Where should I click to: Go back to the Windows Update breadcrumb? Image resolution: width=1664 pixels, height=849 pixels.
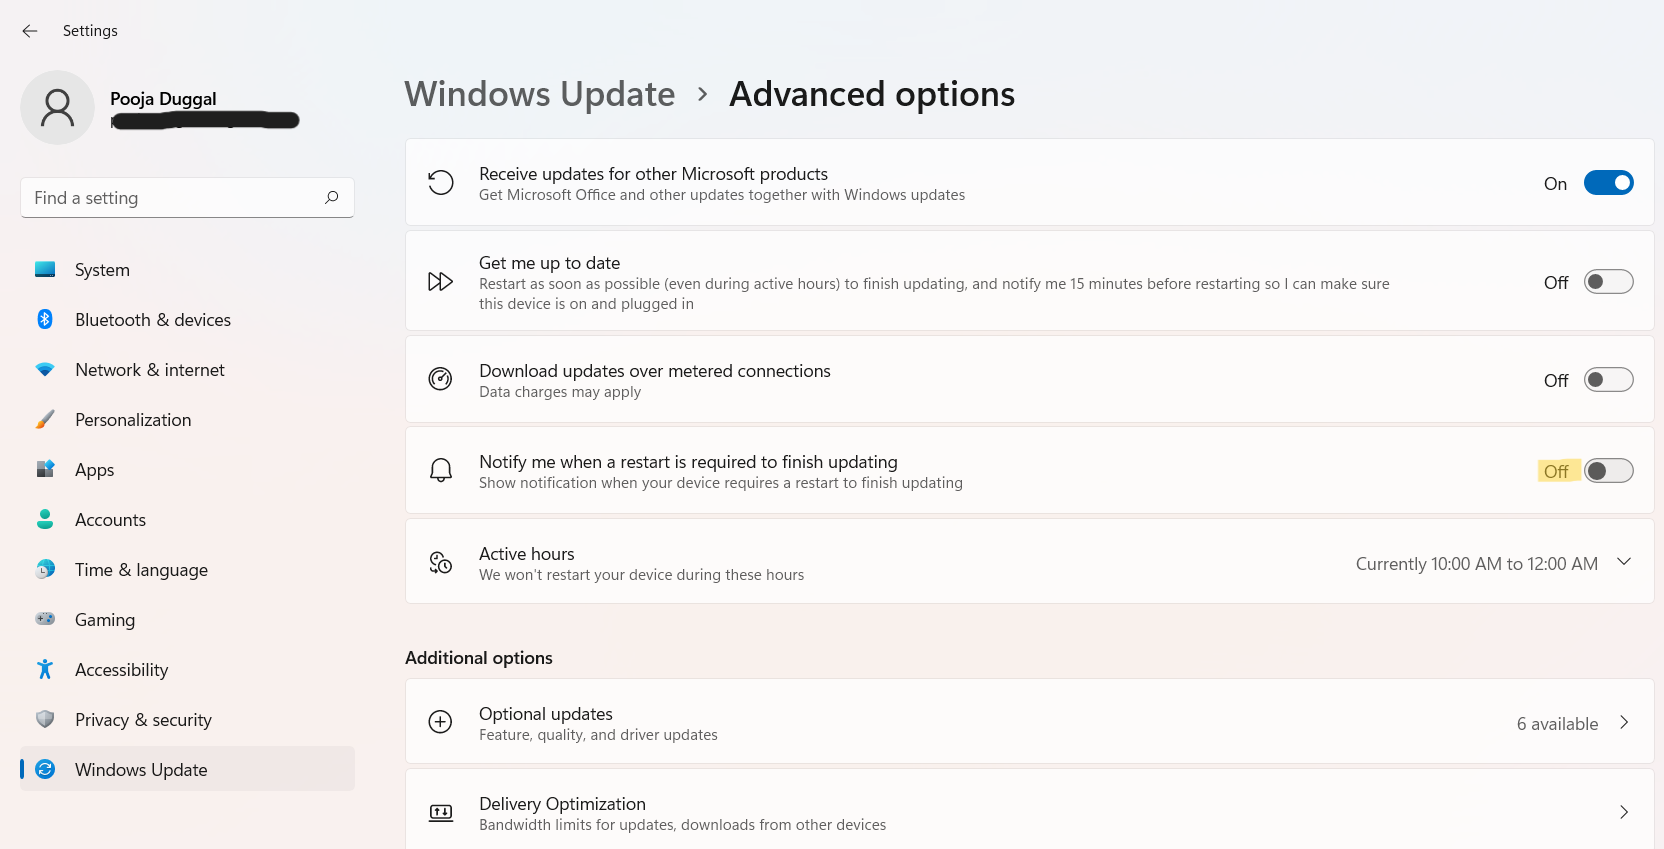tap(540, 94)
